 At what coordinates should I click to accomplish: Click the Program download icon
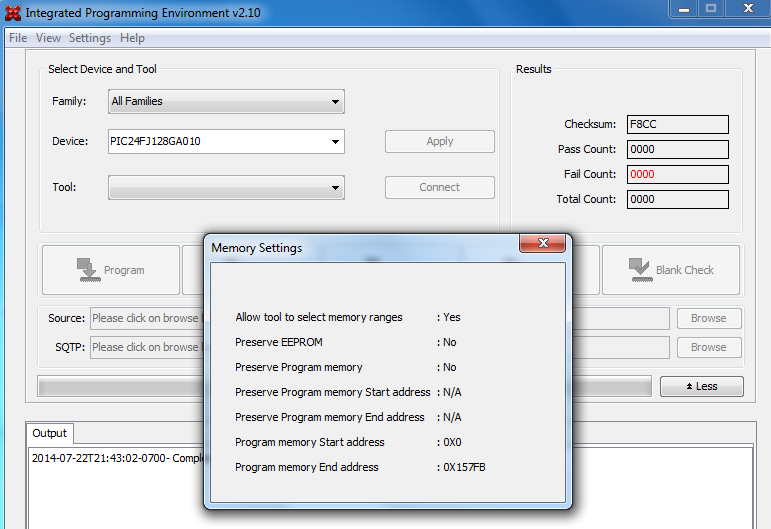(89, 270)
